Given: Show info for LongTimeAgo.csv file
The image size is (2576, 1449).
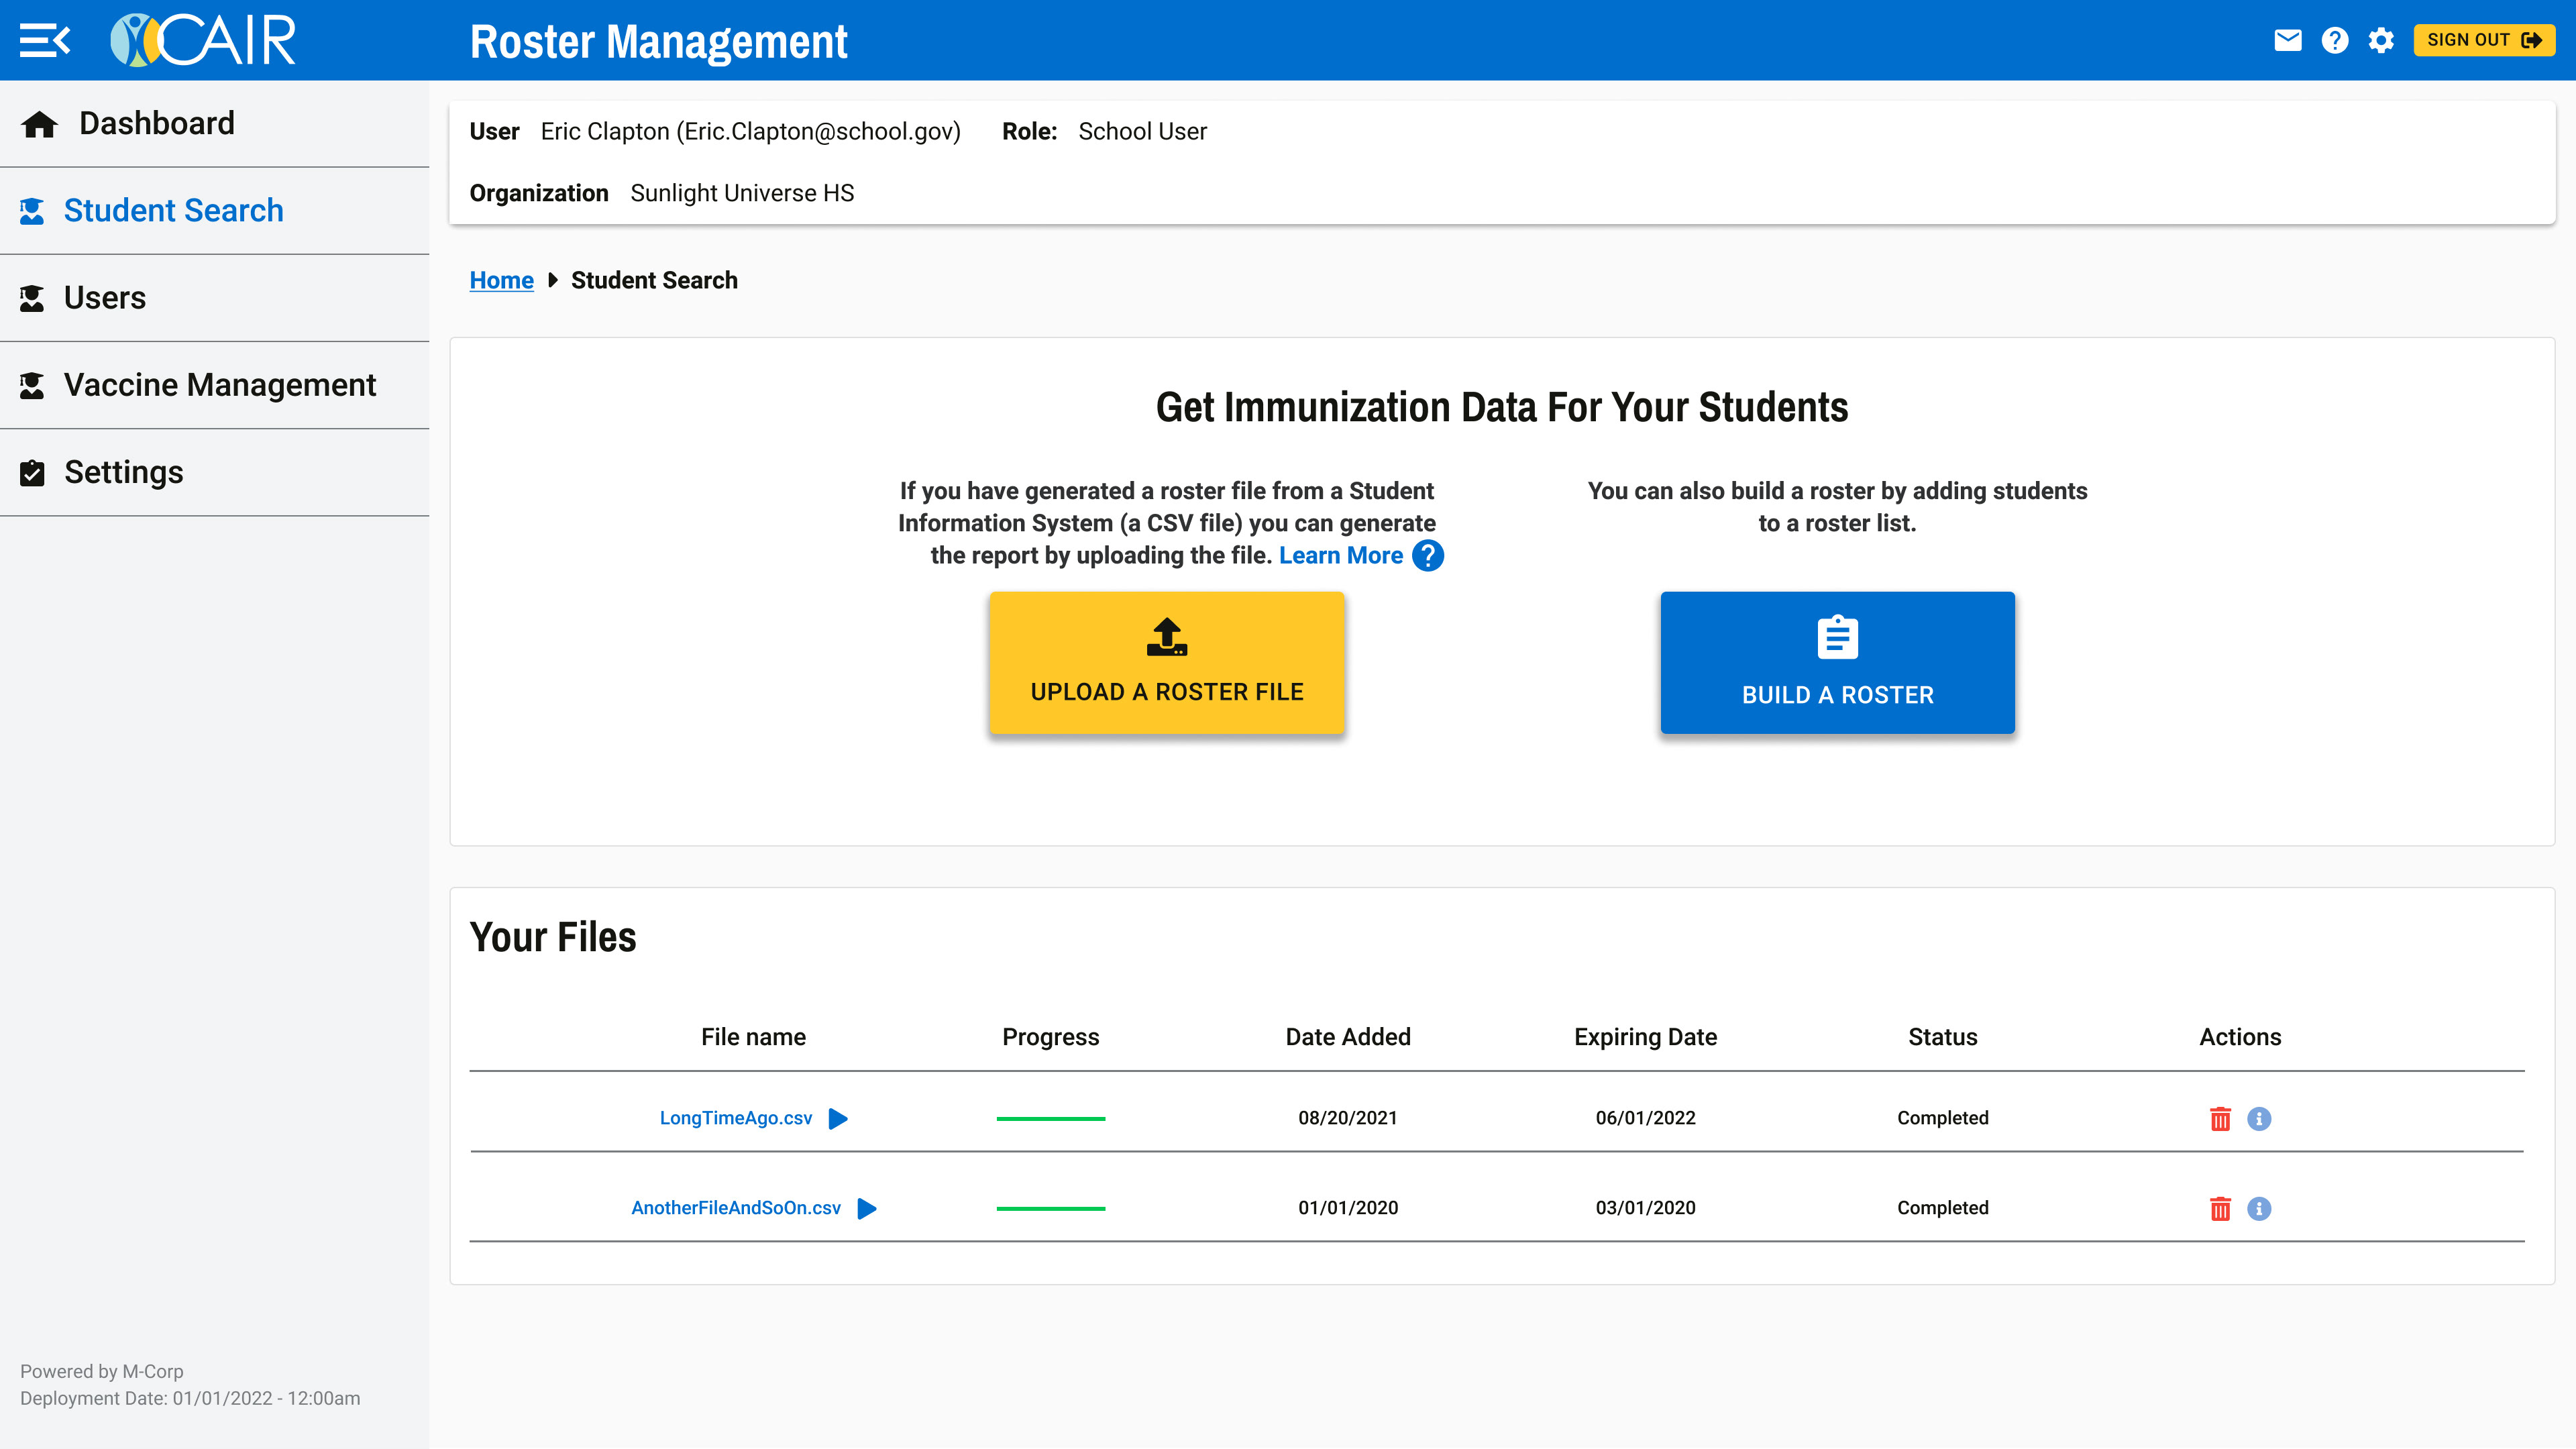Looking at the screenshot, I should pos(2258,1118).
